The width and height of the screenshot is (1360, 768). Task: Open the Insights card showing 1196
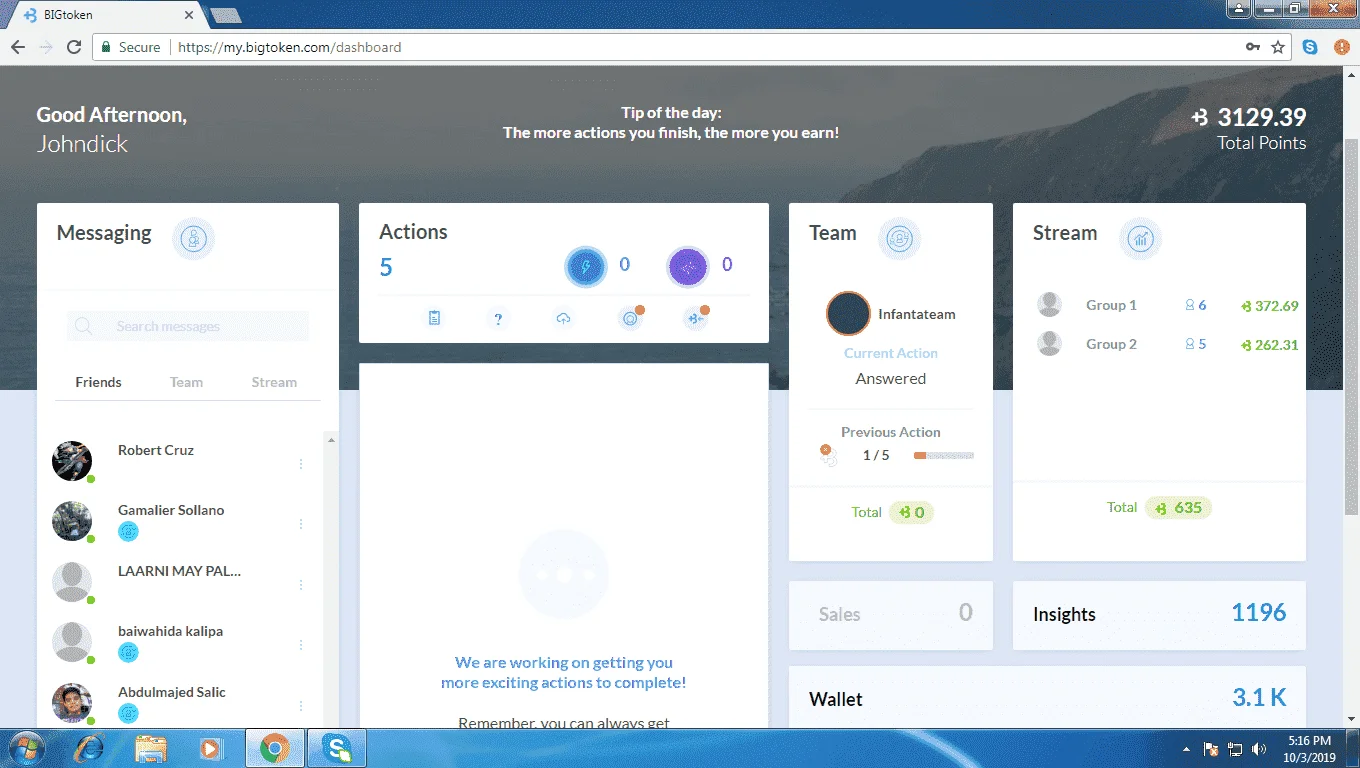[1159, 615]
